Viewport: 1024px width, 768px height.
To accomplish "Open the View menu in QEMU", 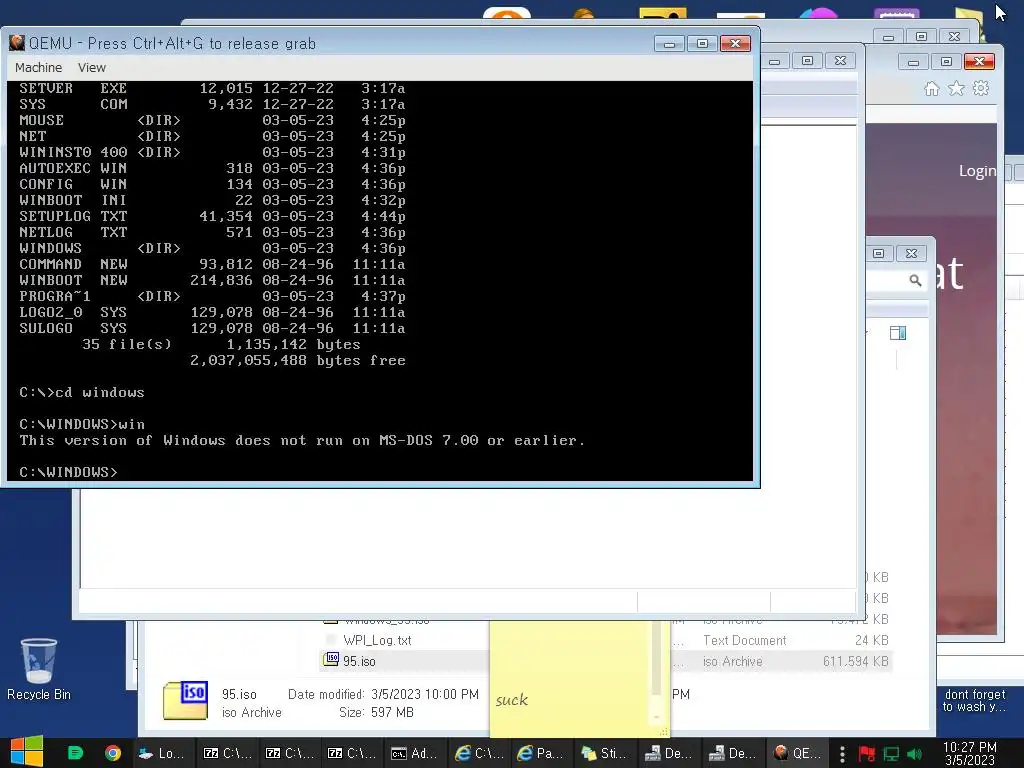I will [91, 68].
